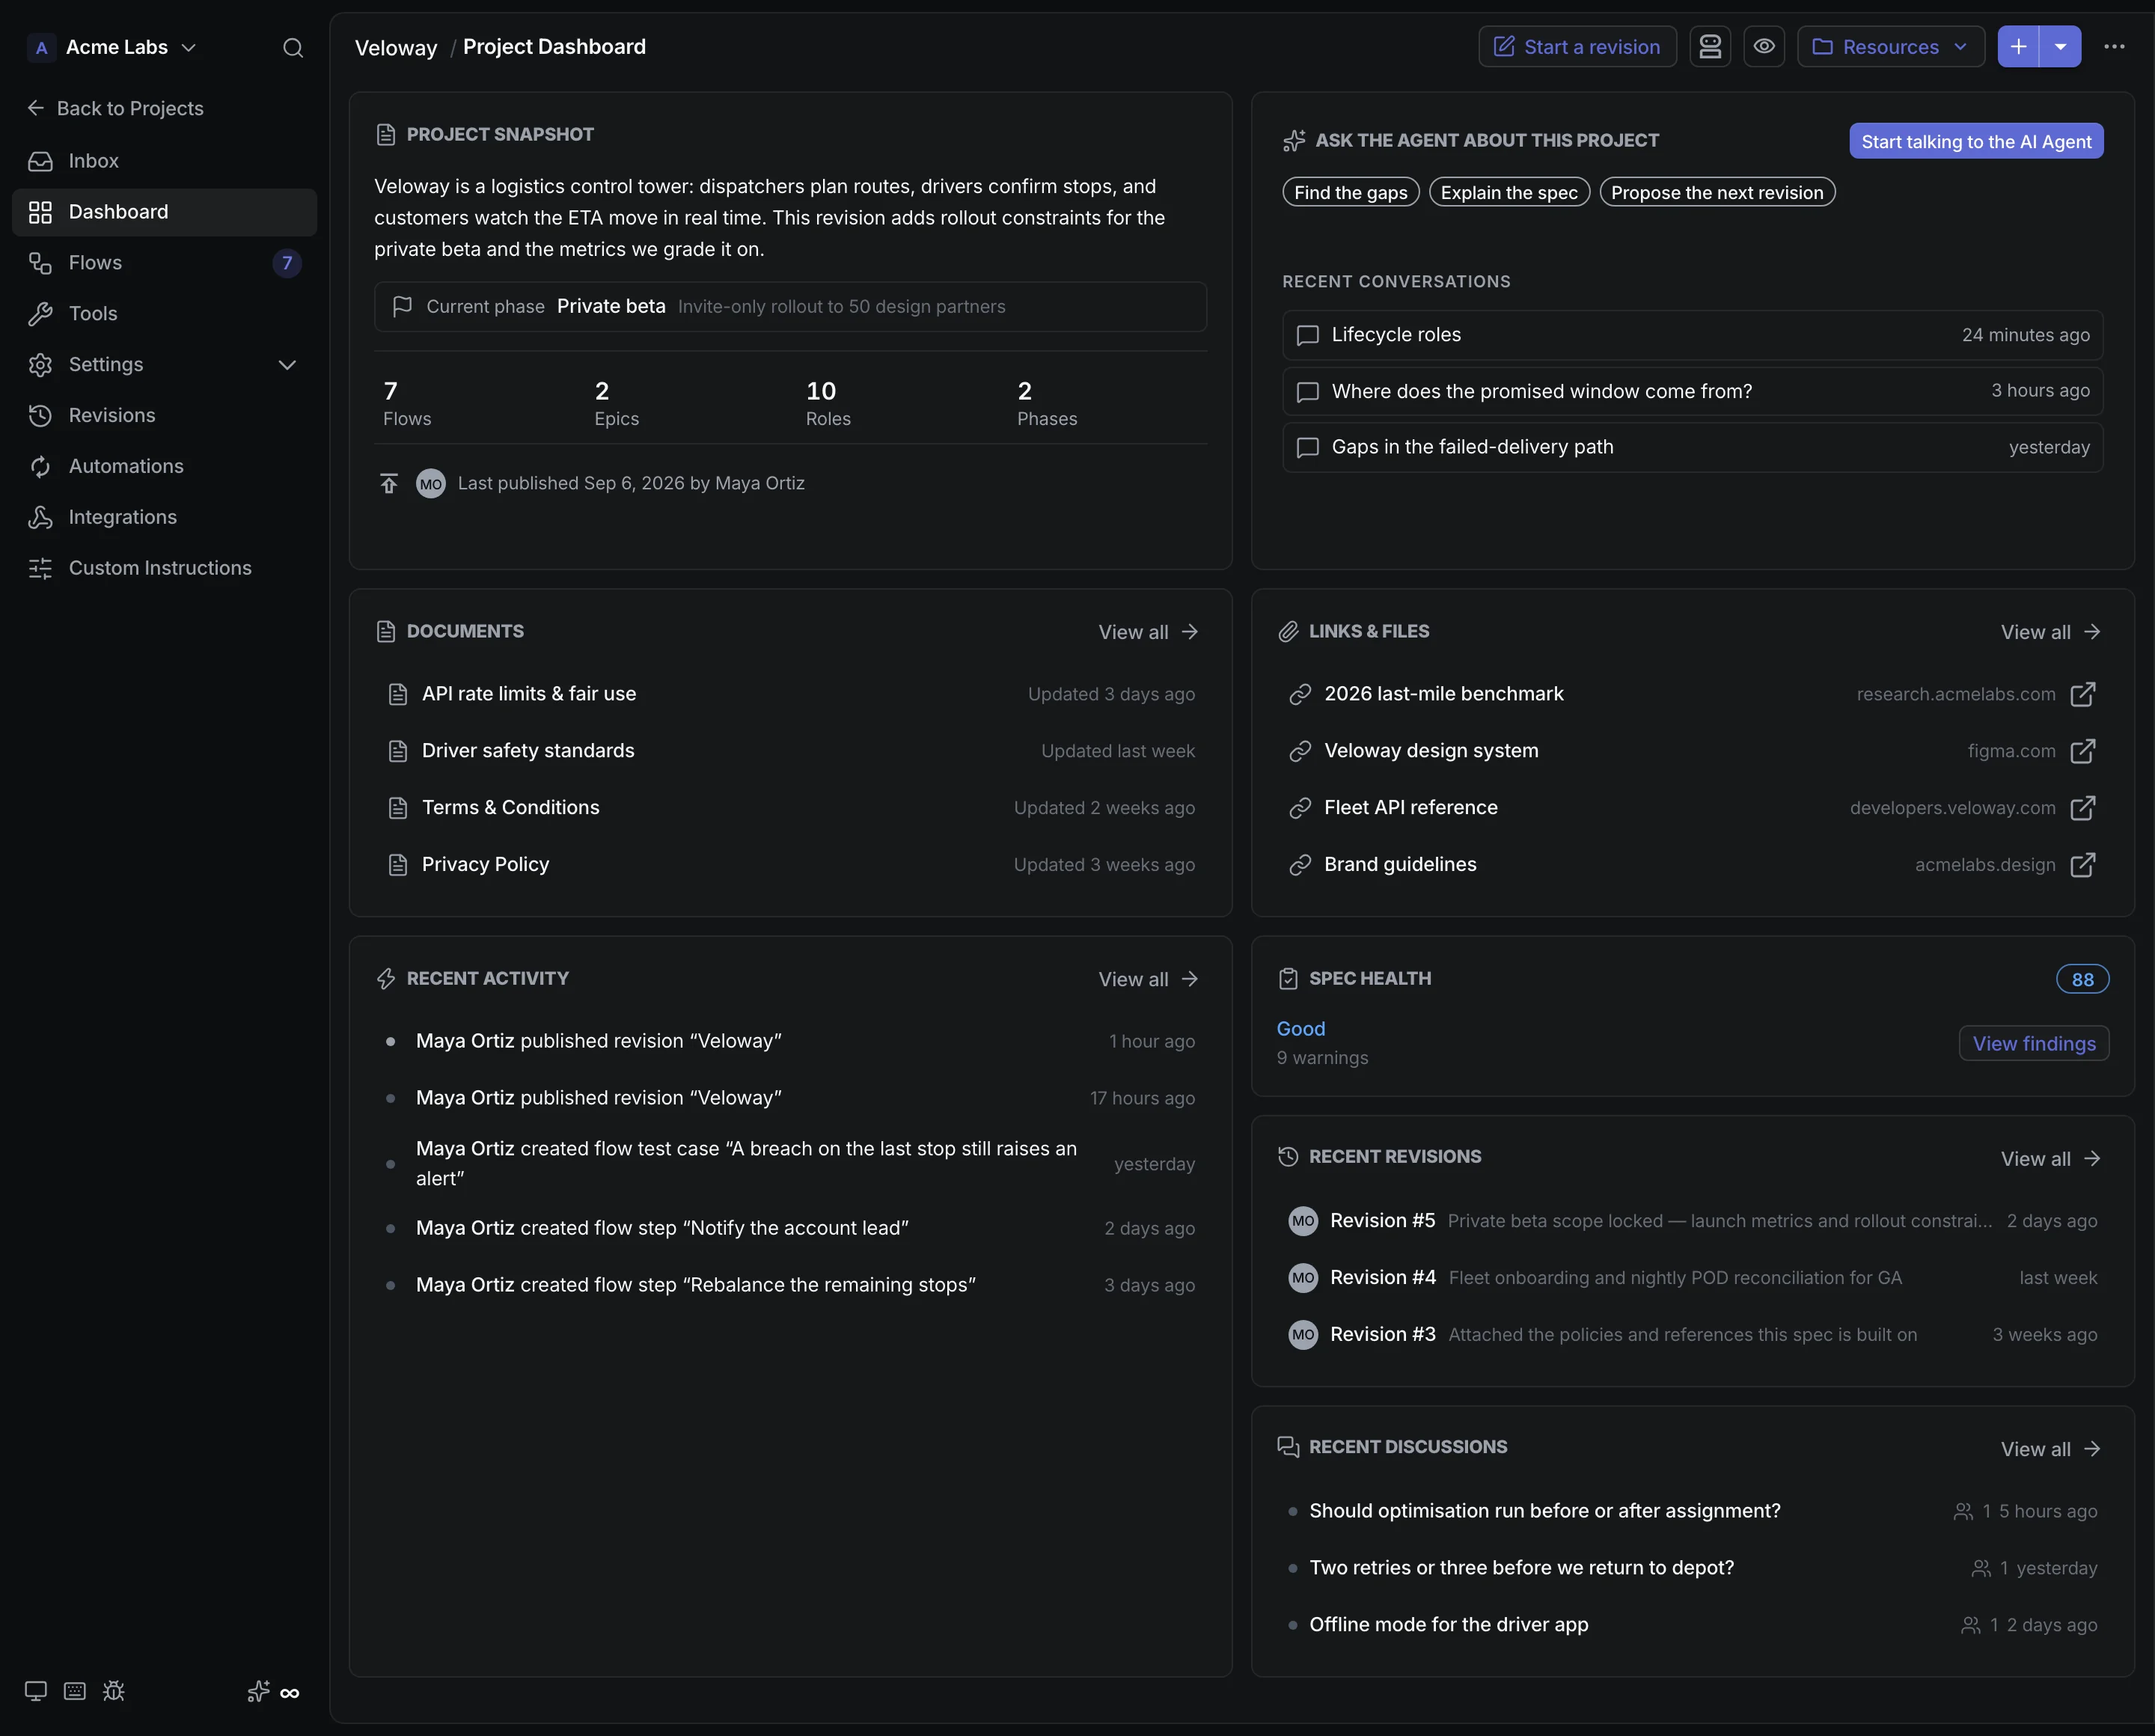Viewport: 2155px width, 1736px height.
Task: Open external link icon for Veloway design system
Action: pos(2082,751)
